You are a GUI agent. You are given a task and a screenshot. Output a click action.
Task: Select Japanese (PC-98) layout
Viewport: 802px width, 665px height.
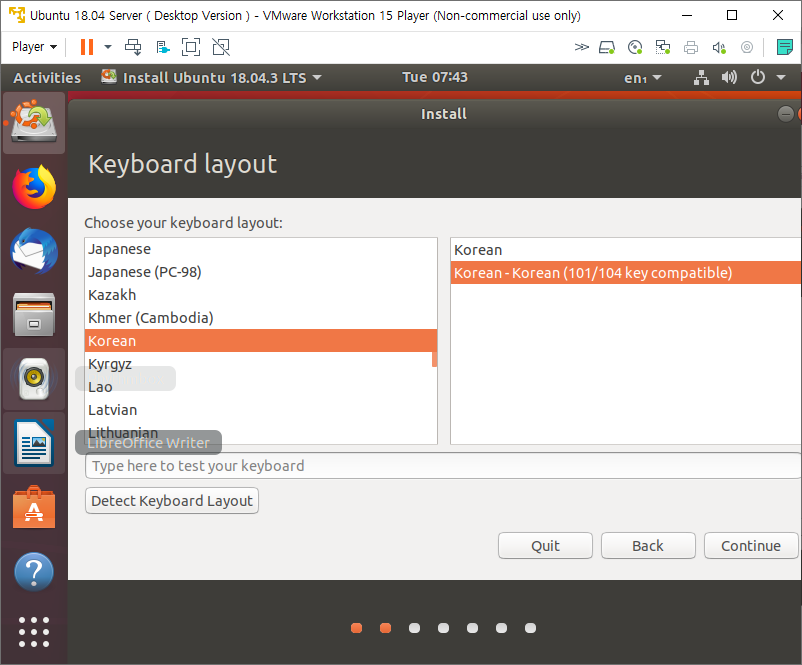pyautogui.click(x=261, y=272)
